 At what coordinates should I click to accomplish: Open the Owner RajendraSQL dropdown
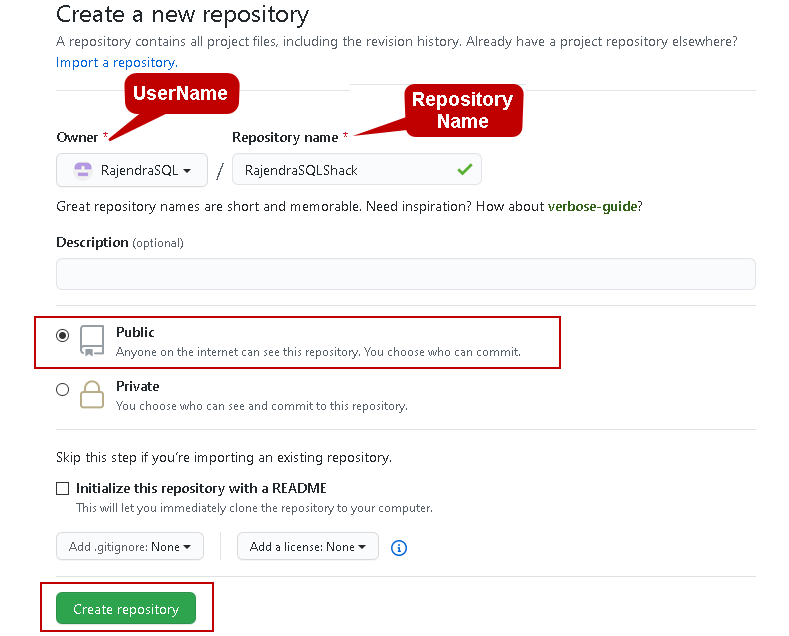tap(132, 171)
